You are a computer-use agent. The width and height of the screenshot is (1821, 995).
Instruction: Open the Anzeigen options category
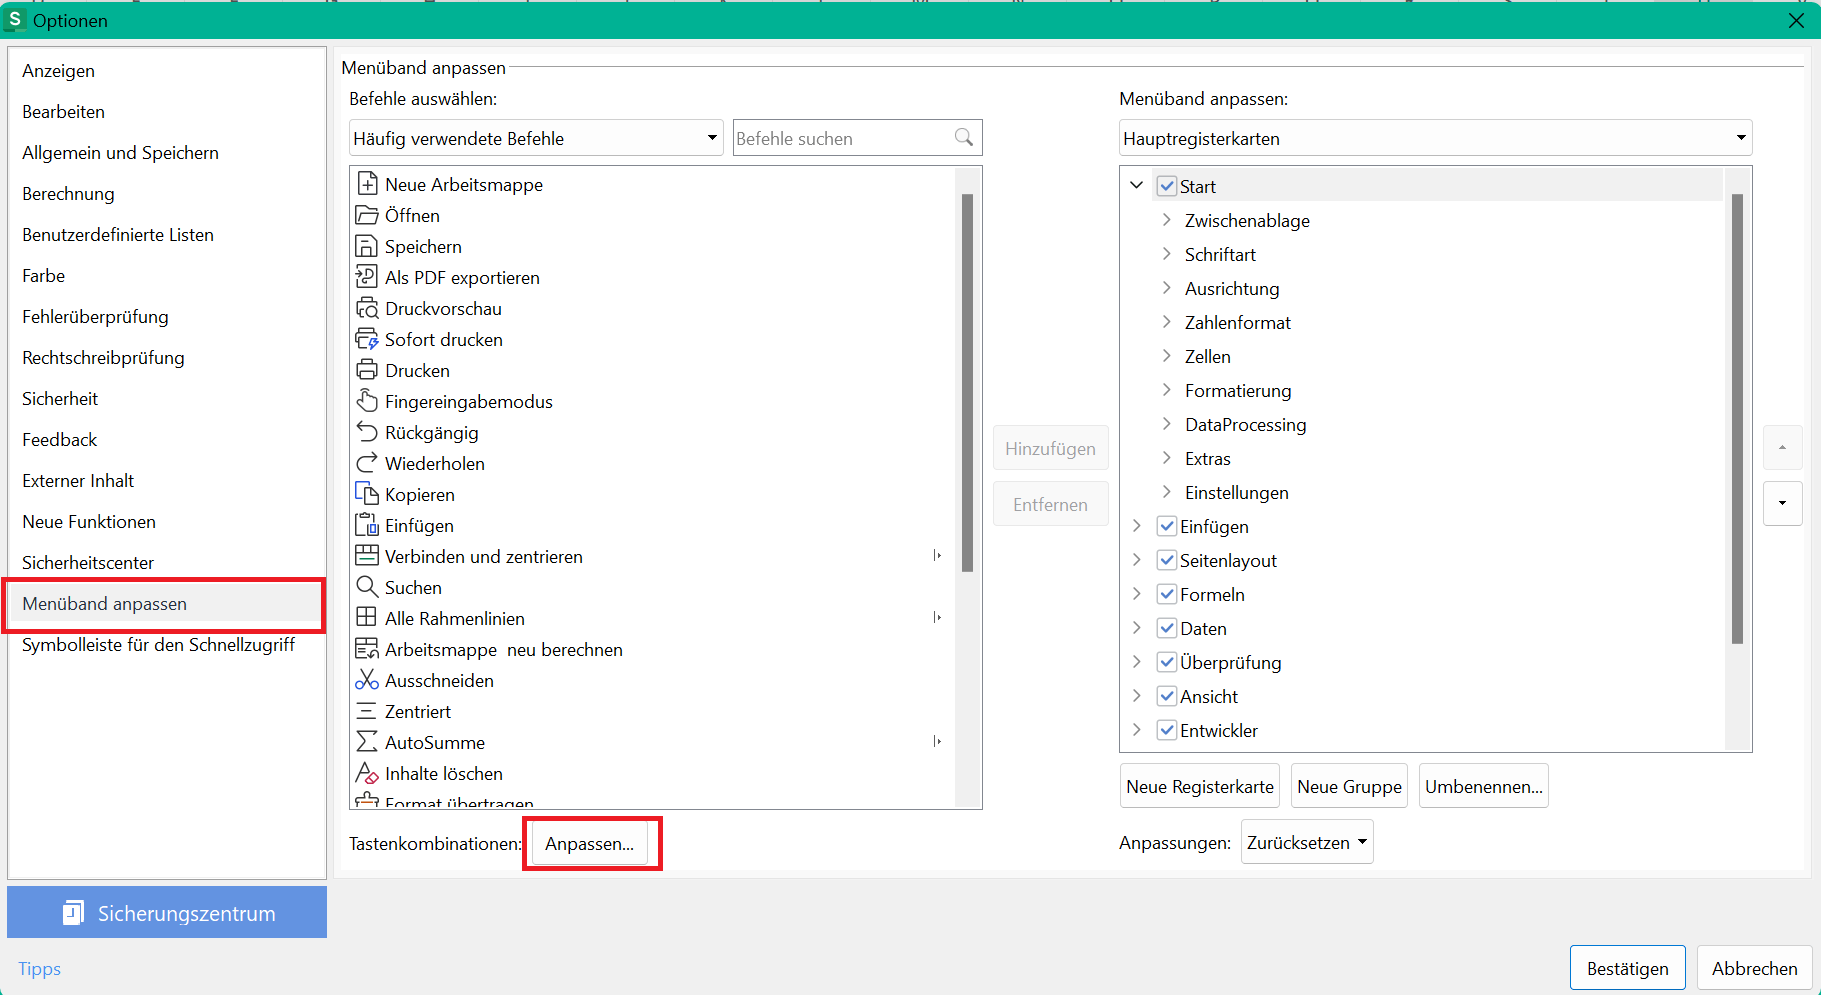point(166,70)
